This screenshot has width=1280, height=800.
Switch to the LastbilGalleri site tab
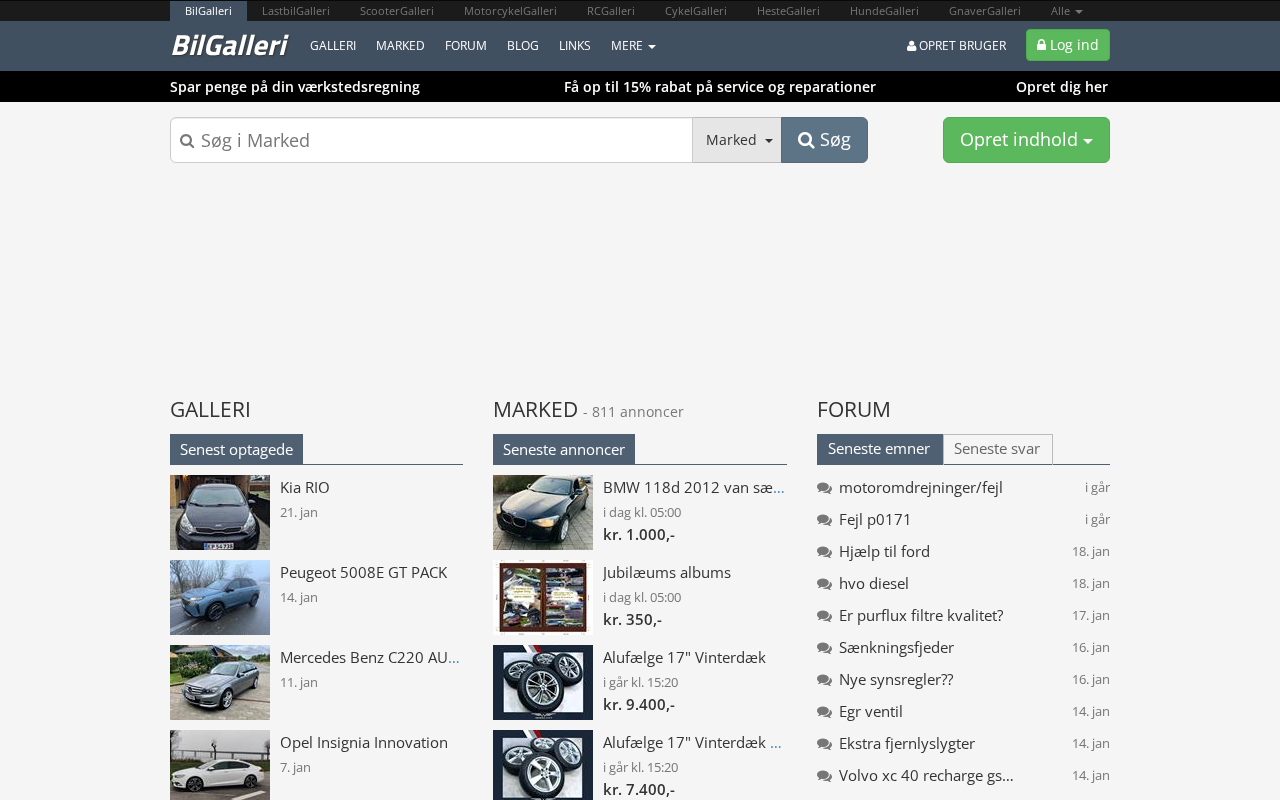click(x=296, y=11)
